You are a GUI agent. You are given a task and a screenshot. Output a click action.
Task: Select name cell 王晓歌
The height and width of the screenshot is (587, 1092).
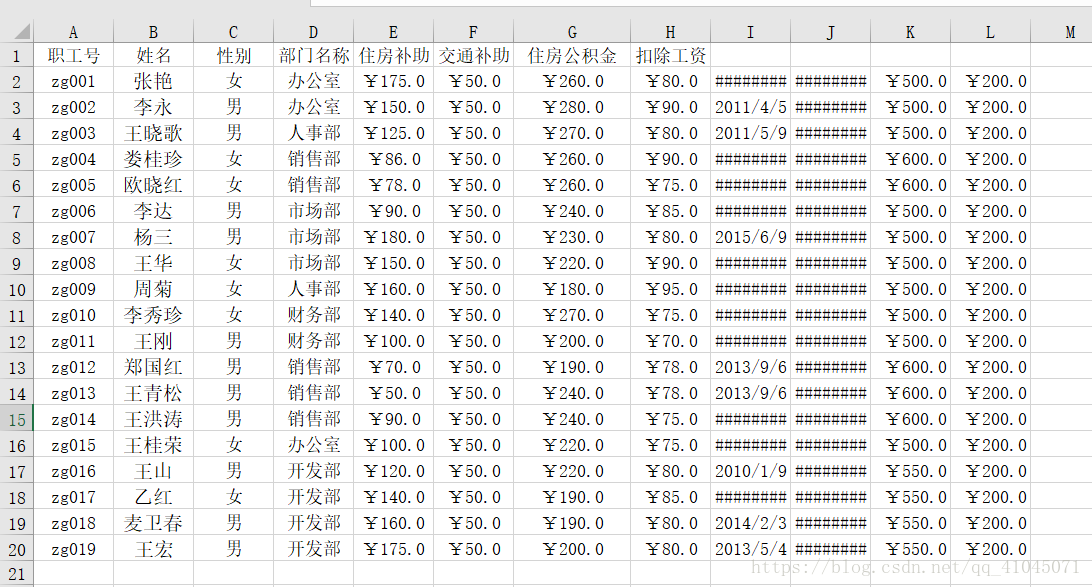(153, 133)
